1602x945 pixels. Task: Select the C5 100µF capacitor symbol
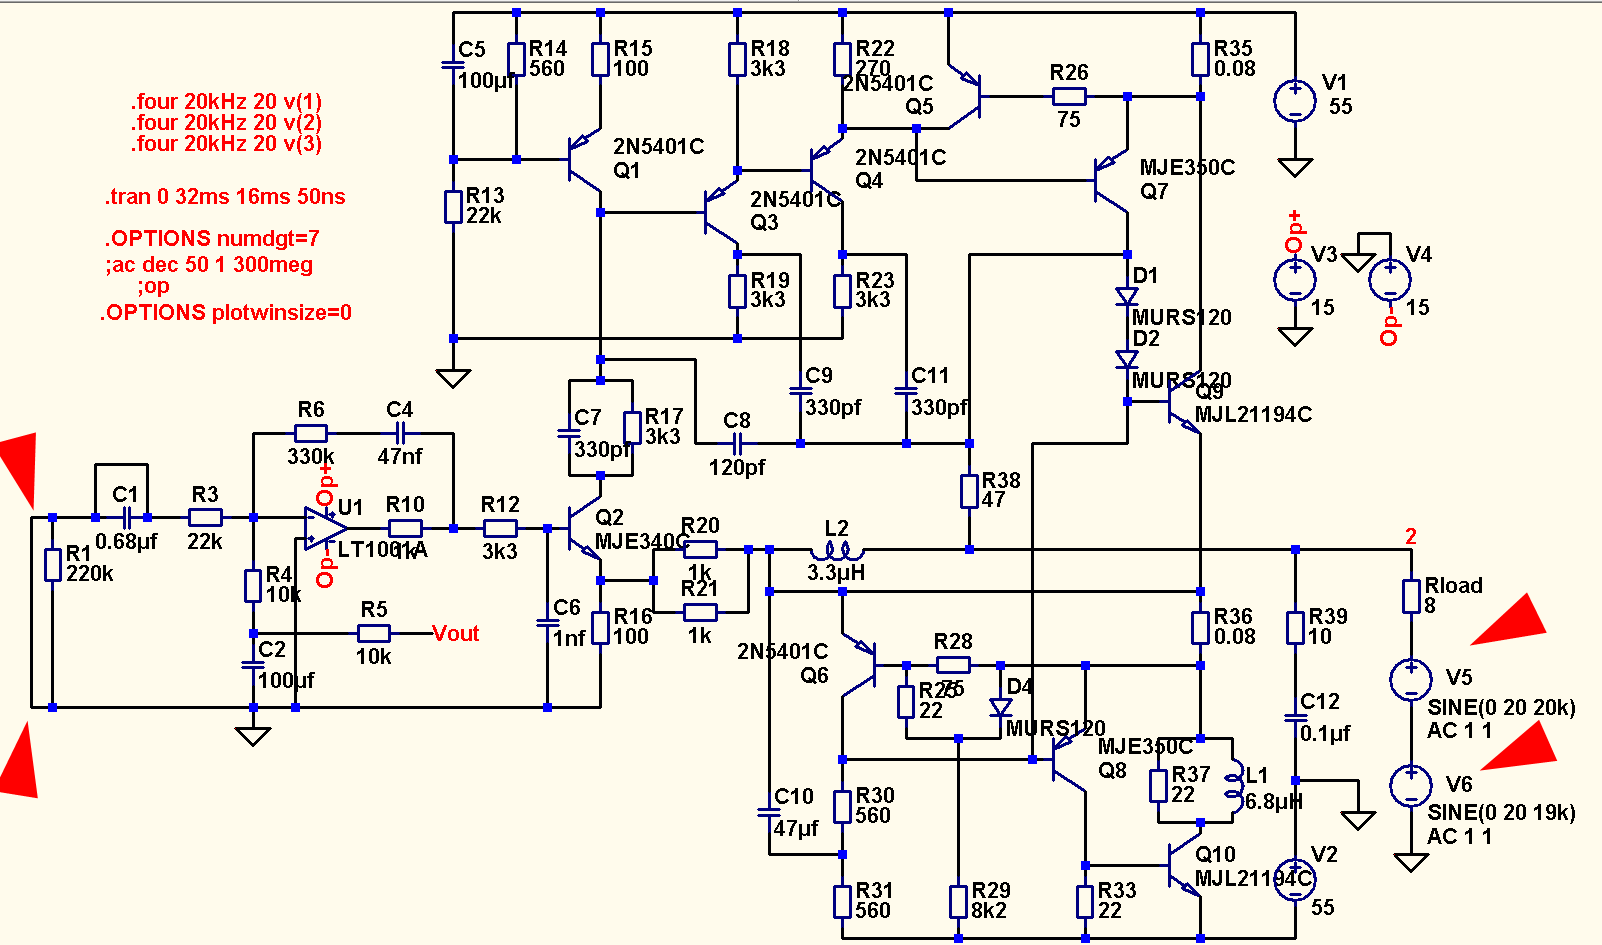click(x=453, y=65)
